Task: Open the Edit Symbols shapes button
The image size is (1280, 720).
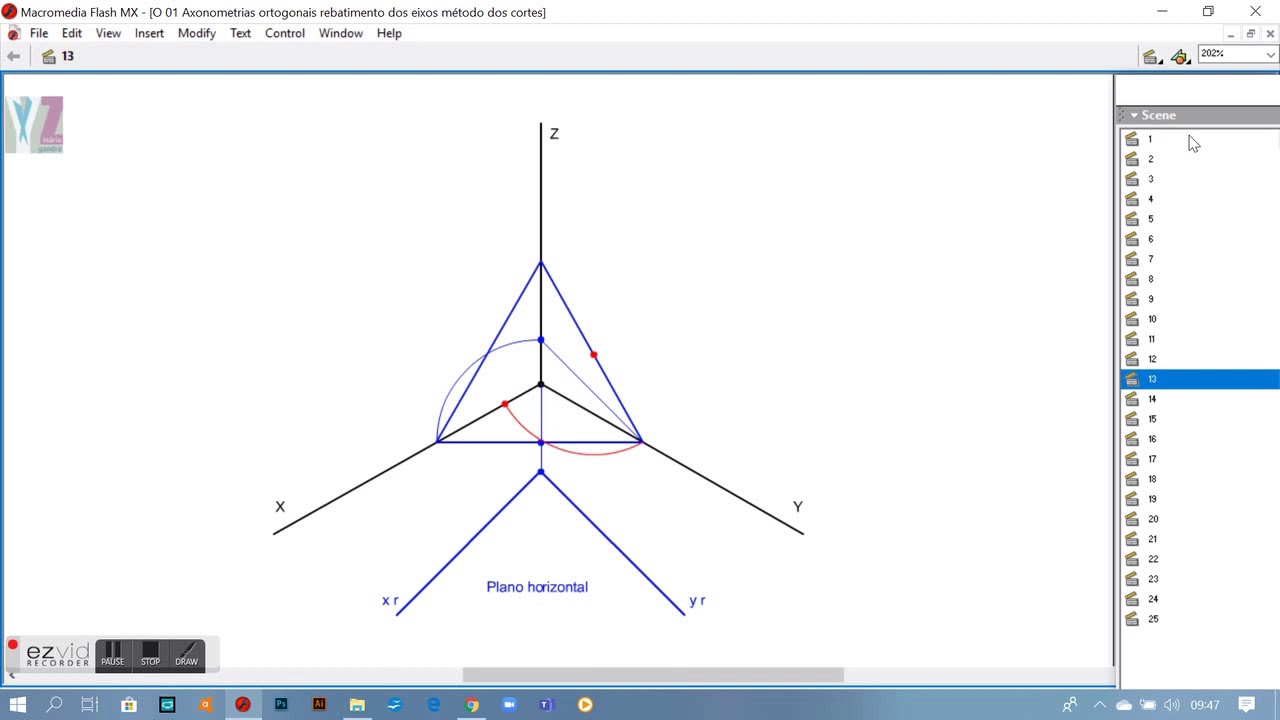Action: [x=1181, y=57]
